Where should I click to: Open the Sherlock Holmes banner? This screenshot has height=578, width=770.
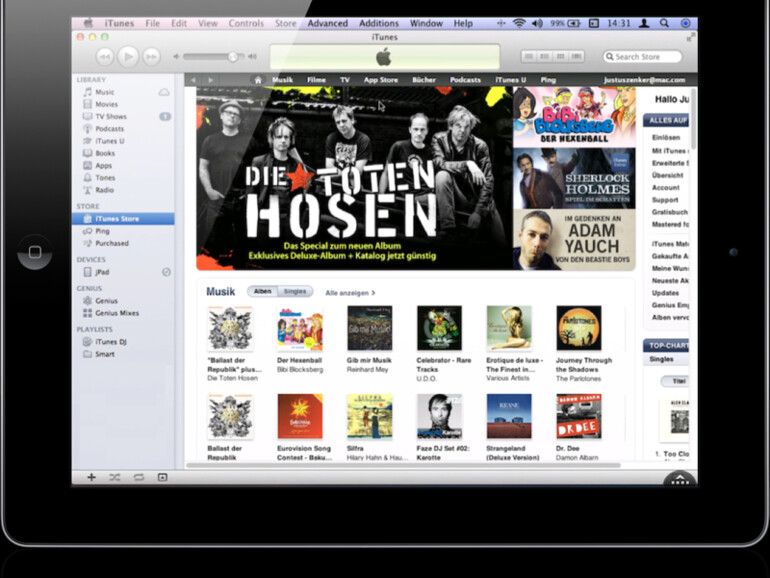pos(574,178)
